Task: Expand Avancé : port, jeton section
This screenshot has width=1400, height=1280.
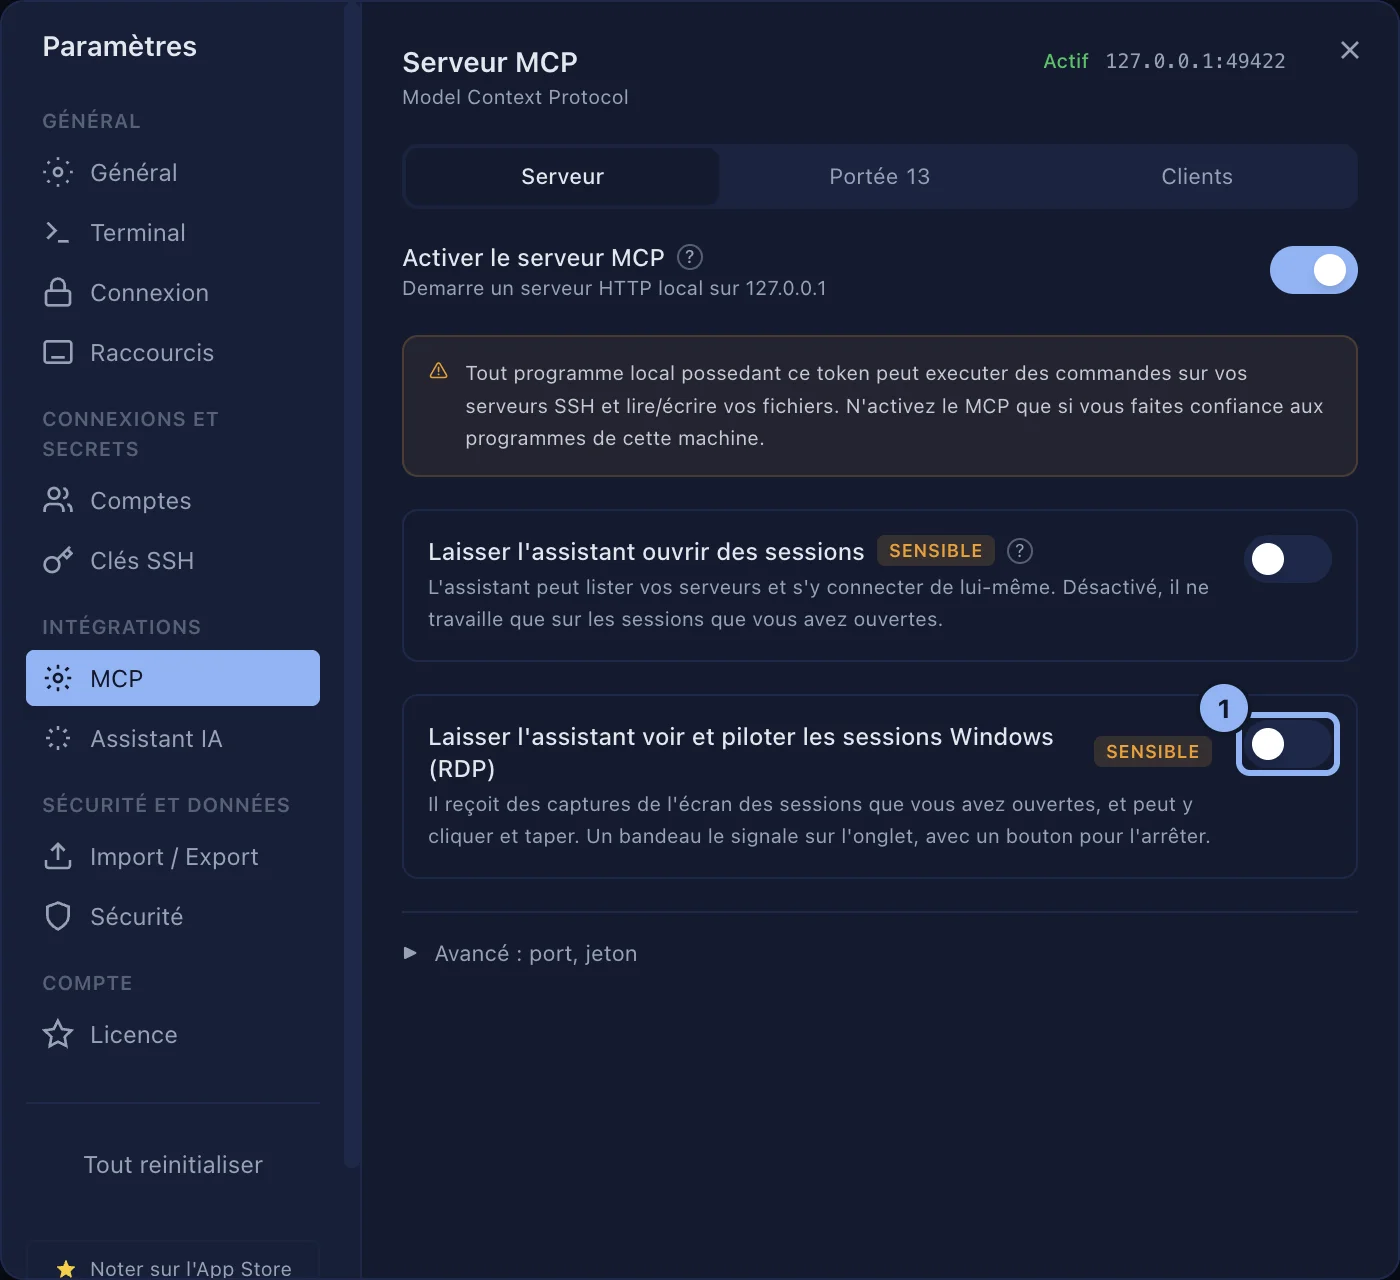Action: tap(520, 953)
